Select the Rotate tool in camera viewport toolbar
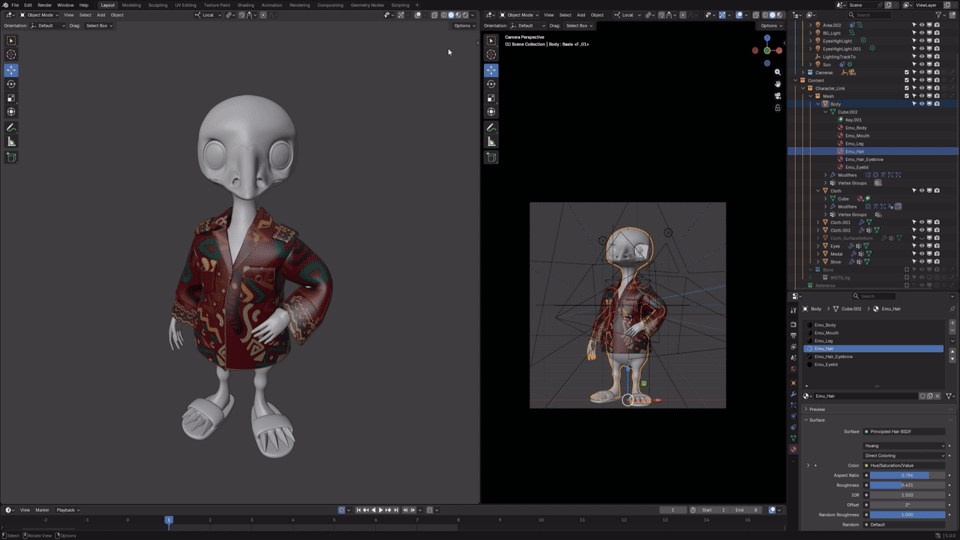This screenshot has width=960, height=540. (491, 84)
